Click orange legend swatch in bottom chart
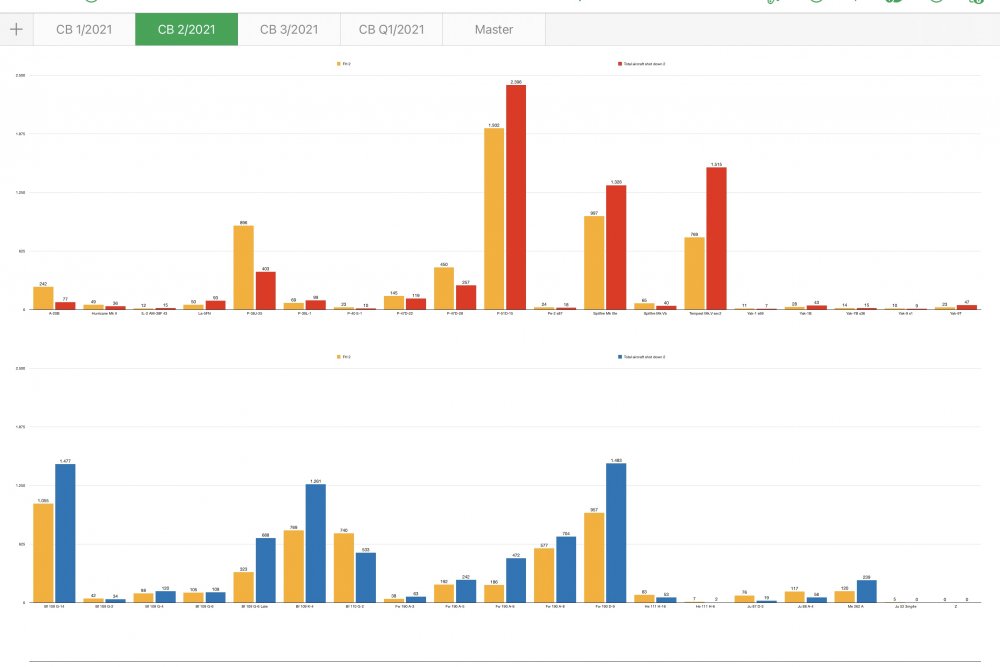1000x667 pixels. tap(339, 356)
